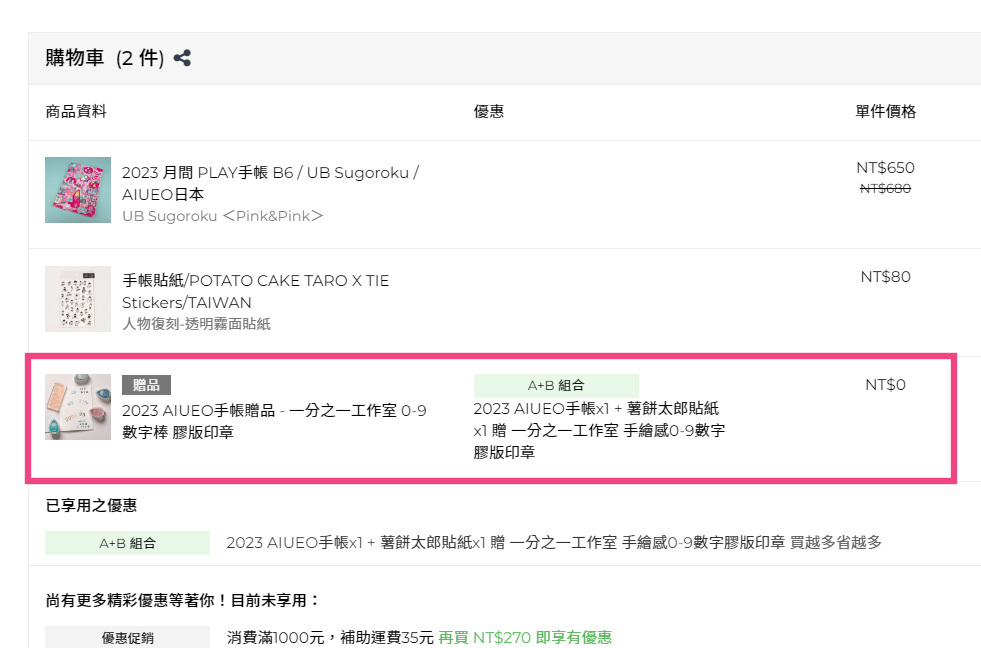Select the 人物復刻-透明霧面貼紙 variant text
The image size is (981, 648).
(x=196, y=324)
